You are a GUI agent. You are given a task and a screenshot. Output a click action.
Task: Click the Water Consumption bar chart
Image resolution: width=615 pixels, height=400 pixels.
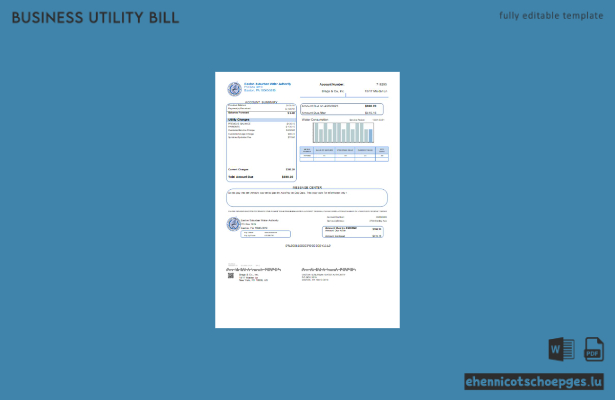tap(343, 133)
